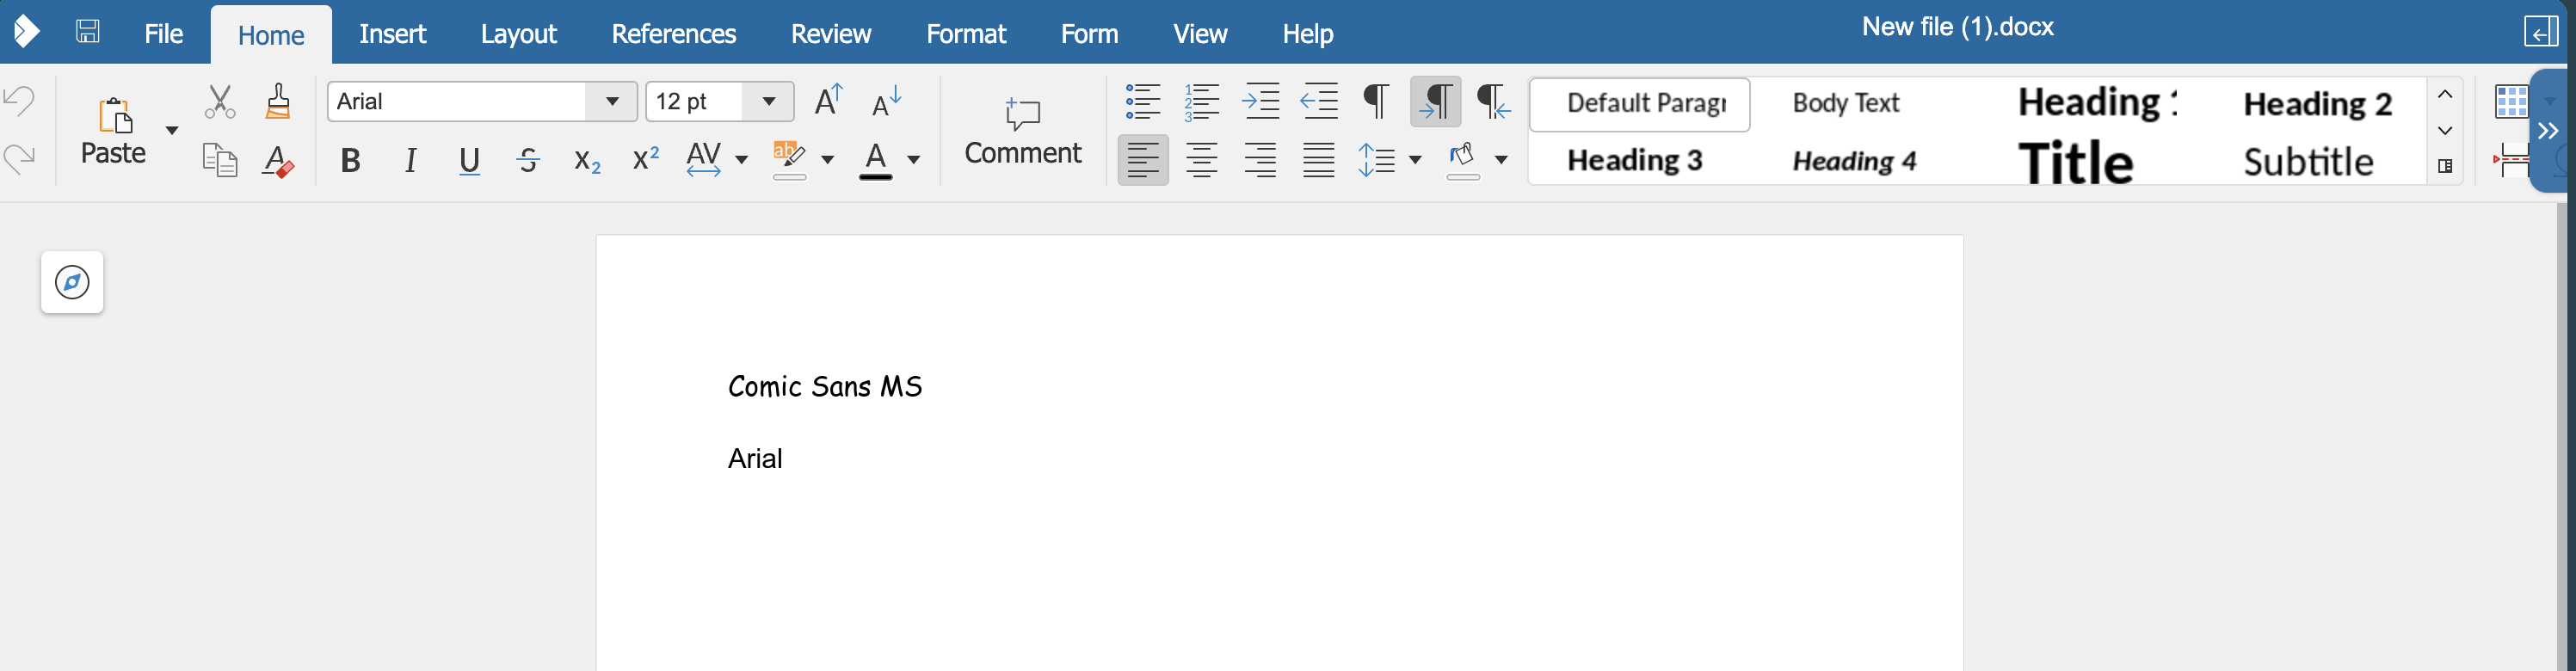
Task: Redo the last undone action
Action: coord(20,158)
